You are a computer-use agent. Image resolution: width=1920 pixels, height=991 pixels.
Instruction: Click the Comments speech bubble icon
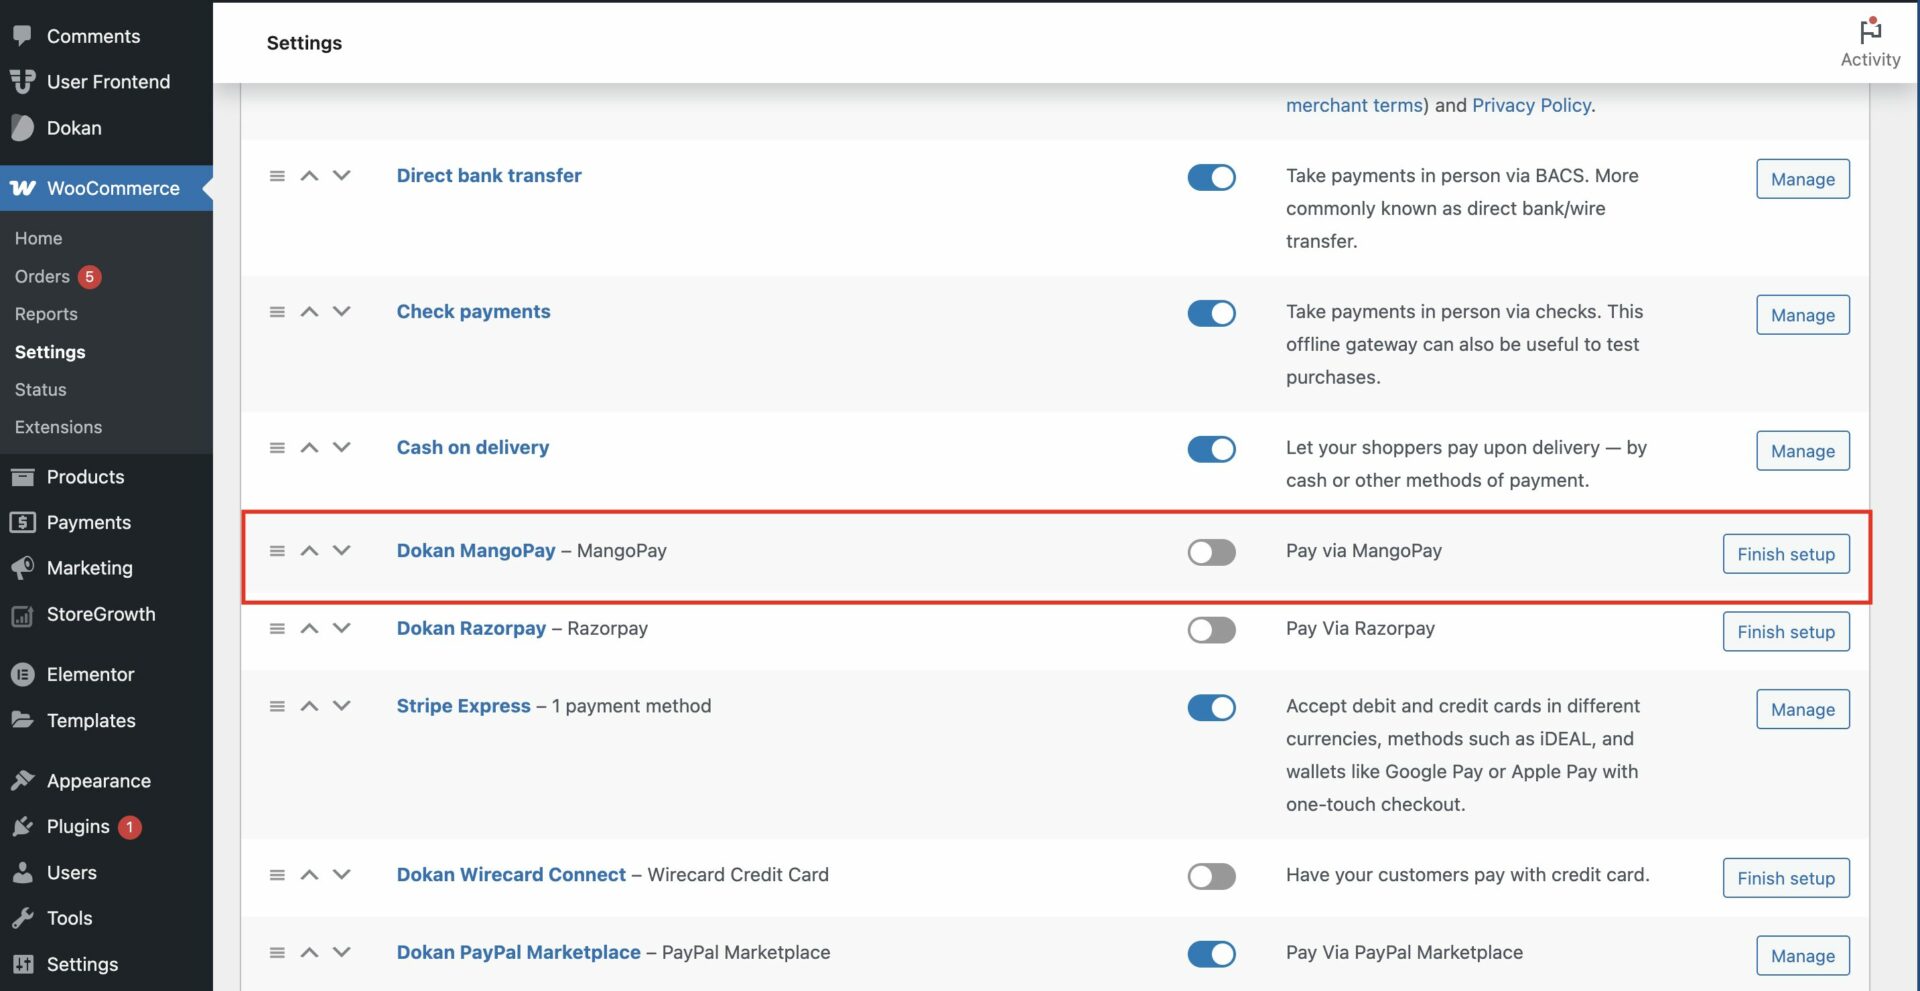coord(22,35)
